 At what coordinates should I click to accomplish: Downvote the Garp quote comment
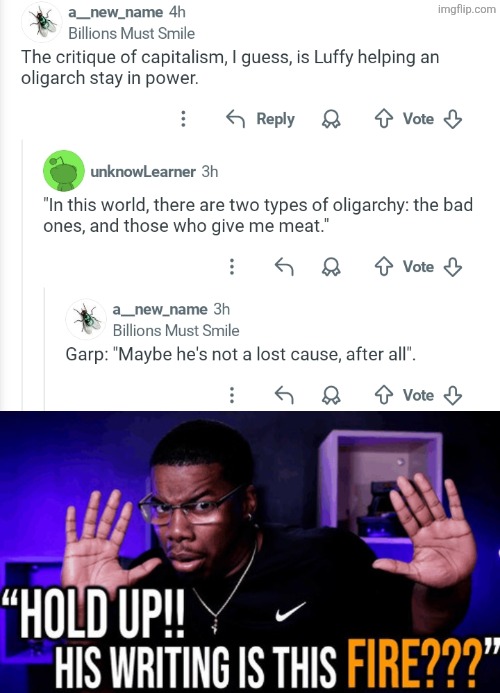[x=453, y=395]
